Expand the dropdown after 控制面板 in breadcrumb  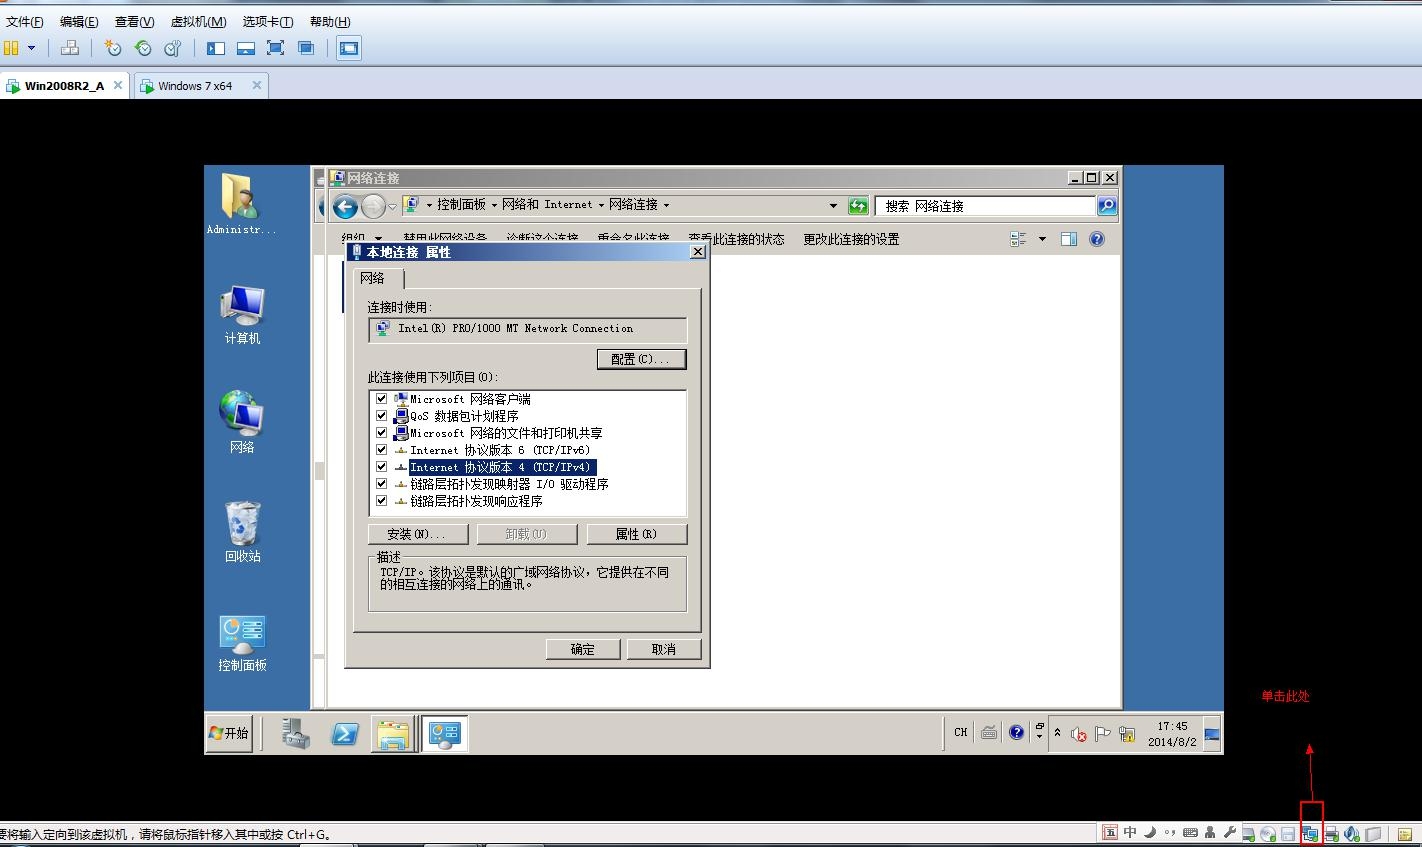[494, 205]
